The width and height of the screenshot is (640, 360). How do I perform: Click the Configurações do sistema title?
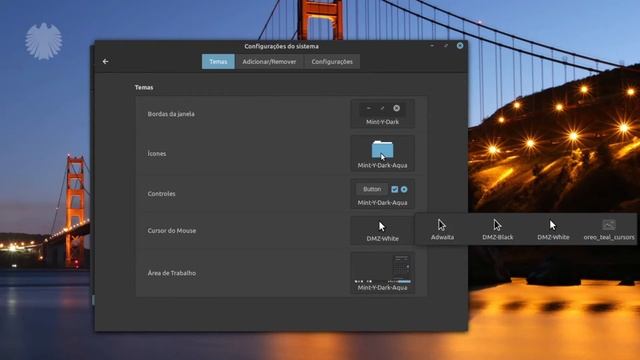[x=282, y=46]
